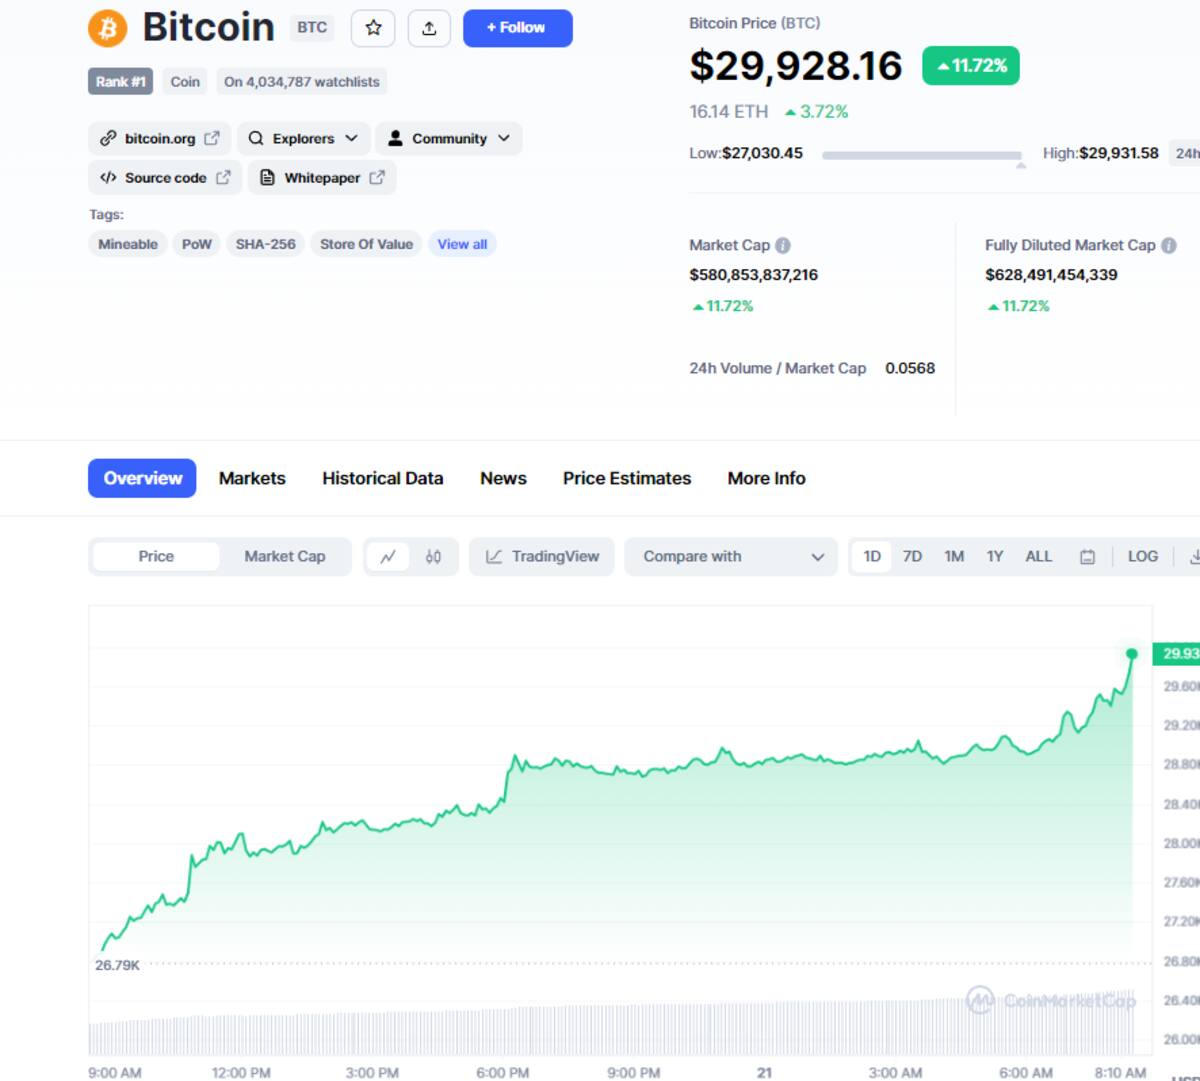1200x1081 pixels.
Task: Click View all tags
Action: [462, 244]
